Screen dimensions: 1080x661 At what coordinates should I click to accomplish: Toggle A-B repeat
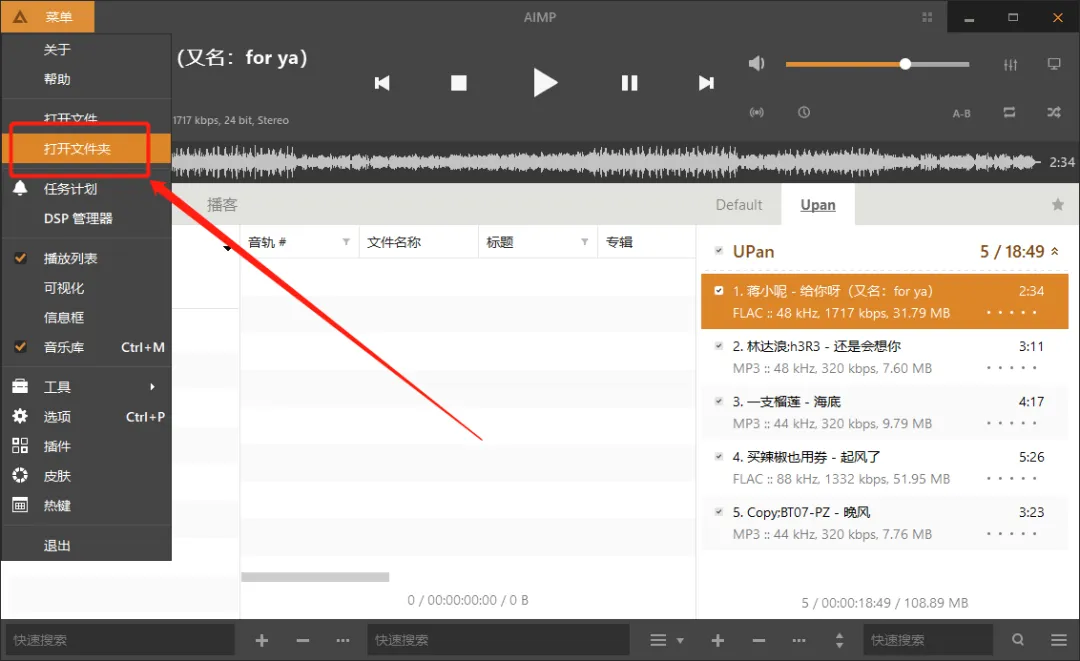pyautogui.click(x=962, y=114)
